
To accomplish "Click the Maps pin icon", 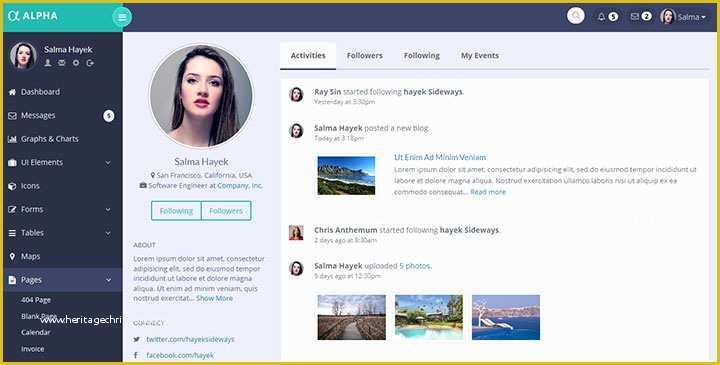I will point(12,256).
